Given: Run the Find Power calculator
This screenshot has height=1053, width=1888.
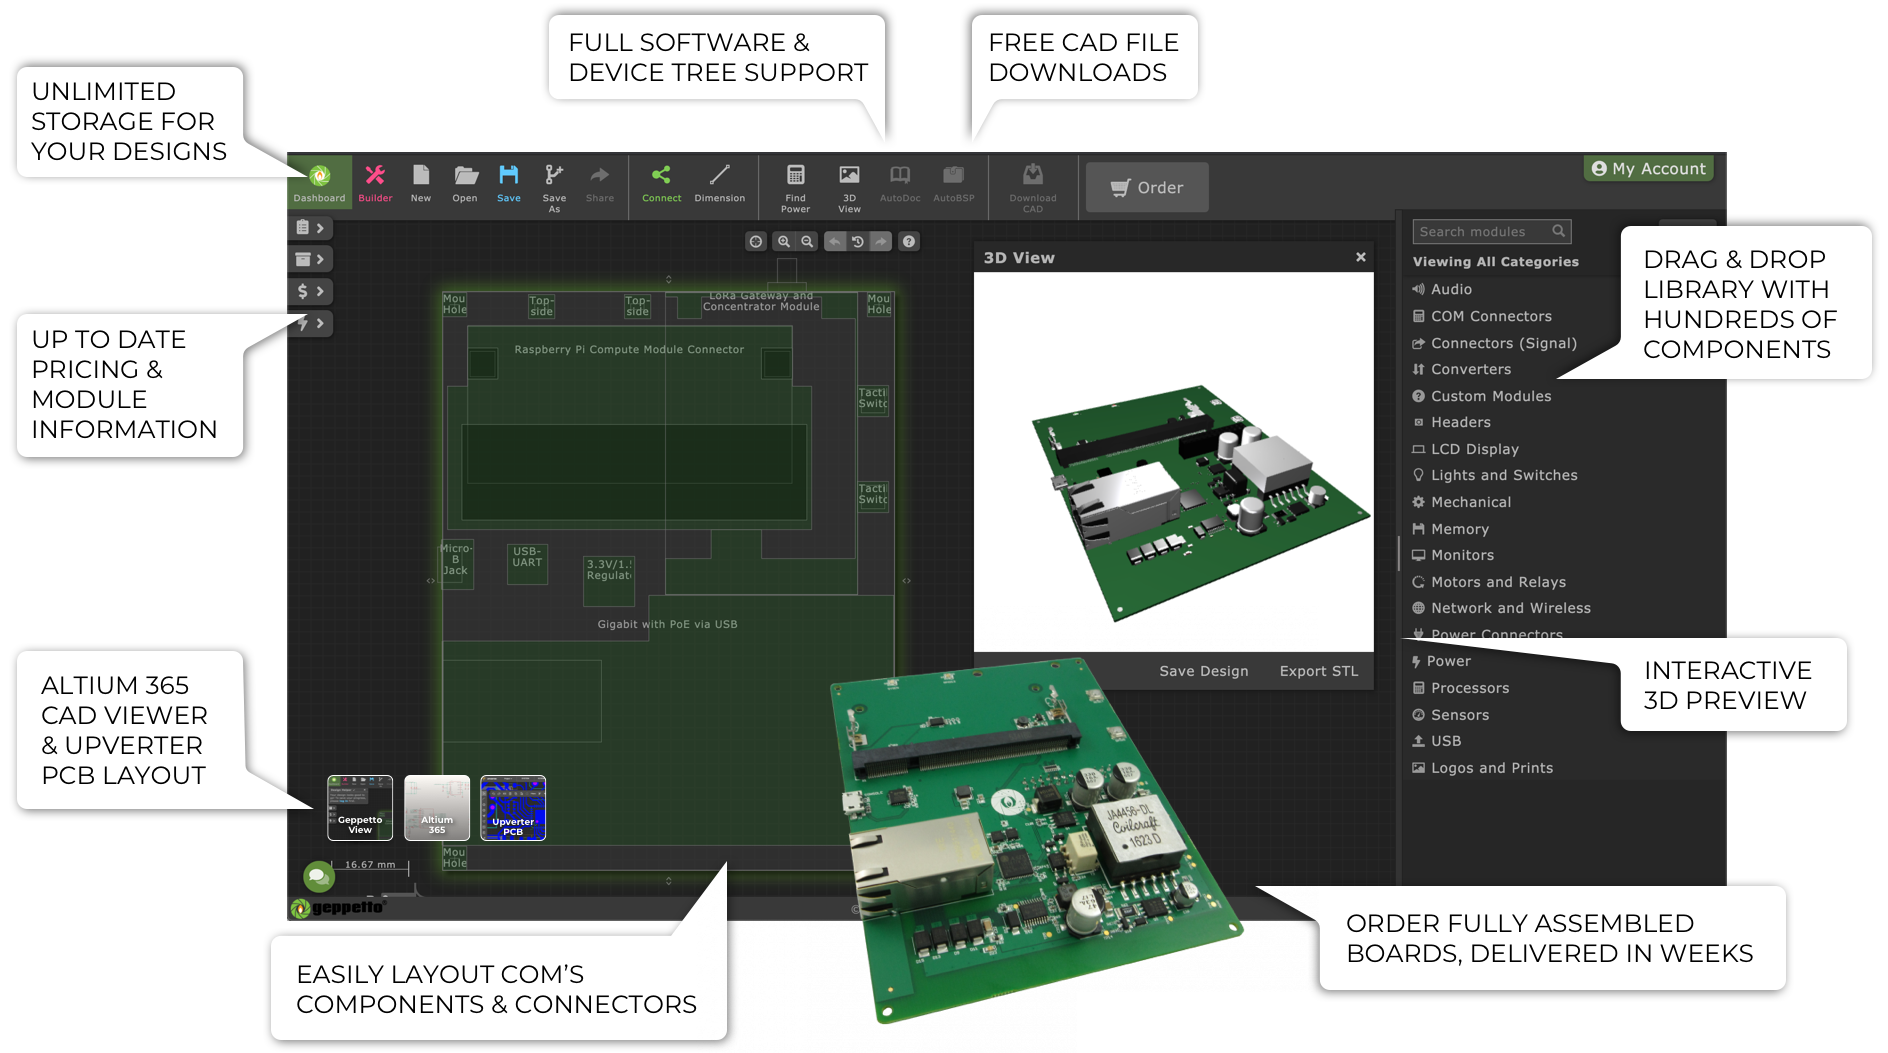Looking at the screenshot, I should [x=795, y=187].
